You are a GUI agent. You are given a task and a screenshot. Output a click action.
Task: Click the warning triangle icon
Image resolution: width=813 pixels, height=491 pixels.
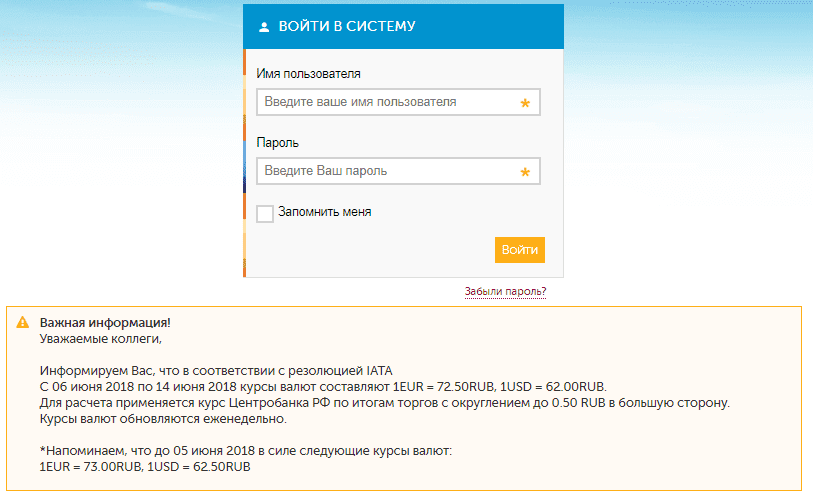23,322
